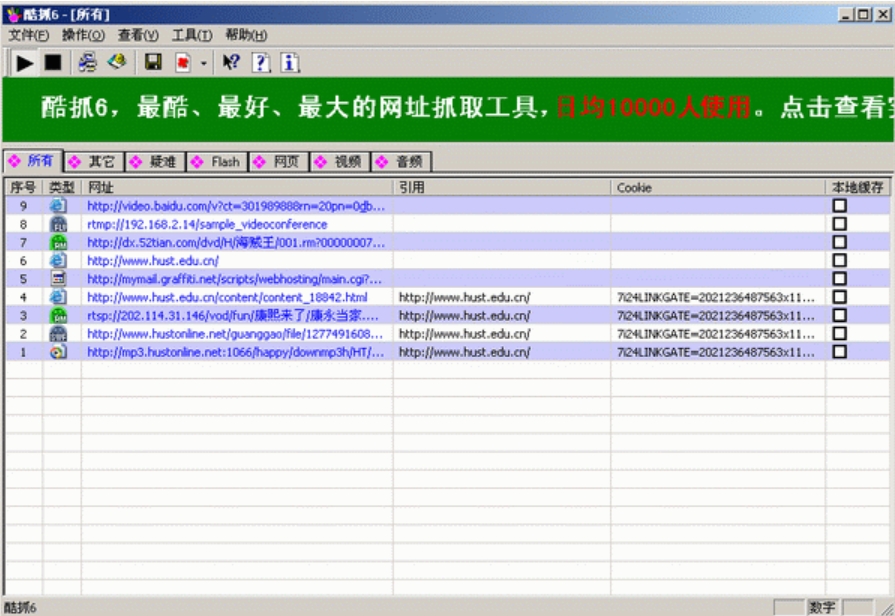895x616 pixels.
Task: Click the FLV type icon in row 8
Action: click(58, 224)
